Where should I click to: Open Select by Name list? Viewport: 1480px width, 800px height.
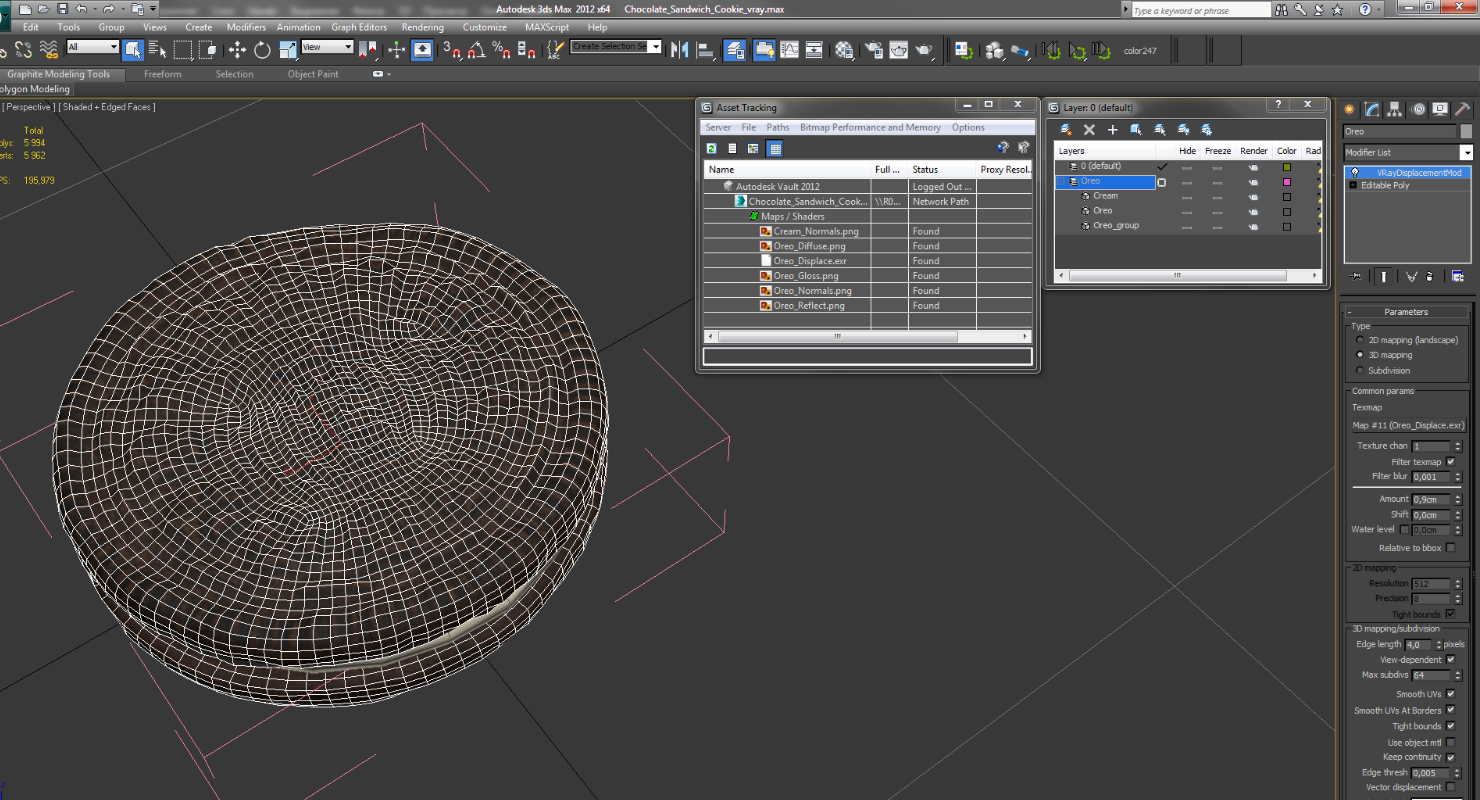(x=157, y=49)
